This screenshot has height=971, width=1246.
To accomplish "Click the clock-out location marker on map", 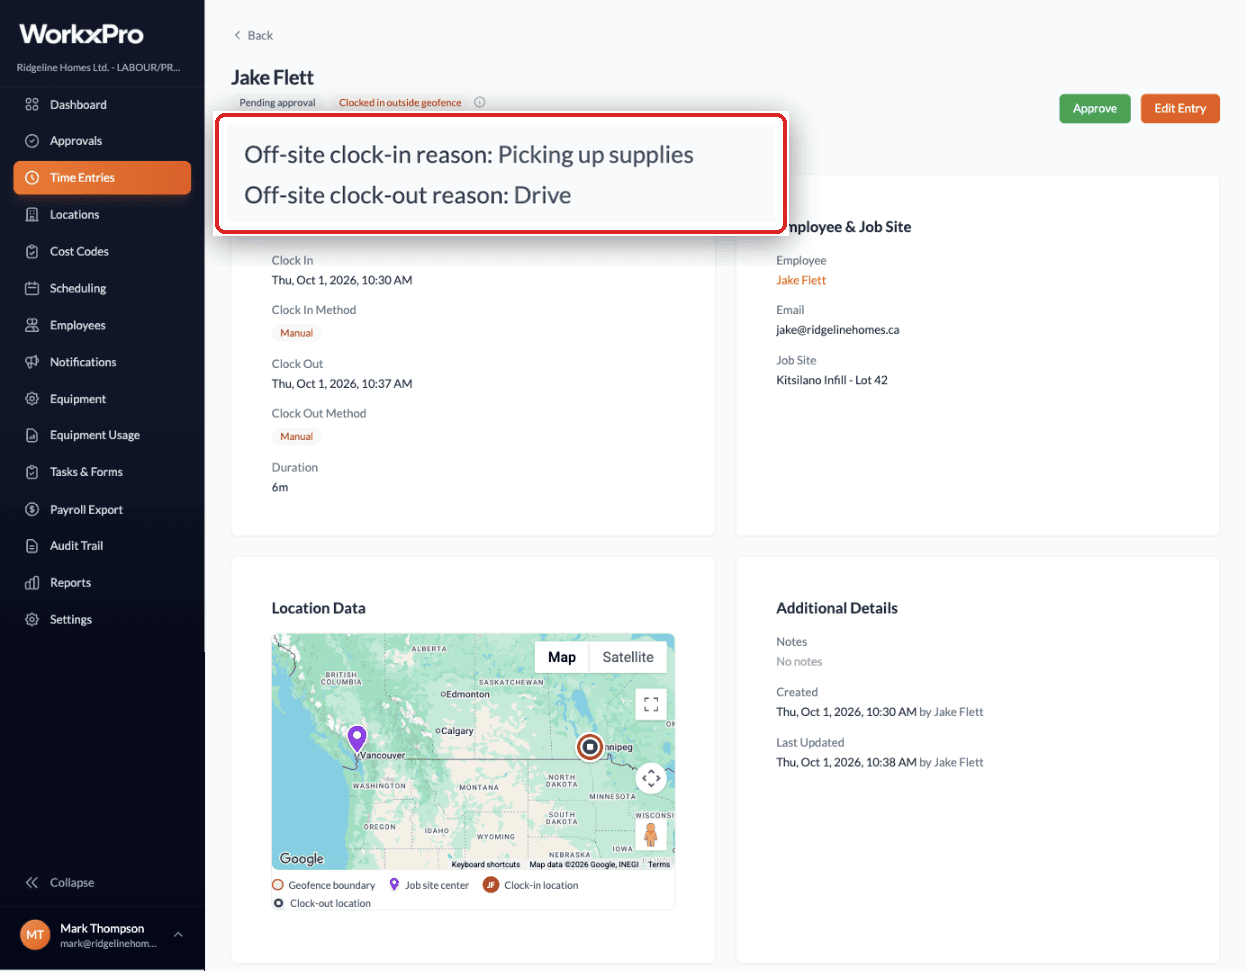I will pyautogui.click(x=590, y=747).
